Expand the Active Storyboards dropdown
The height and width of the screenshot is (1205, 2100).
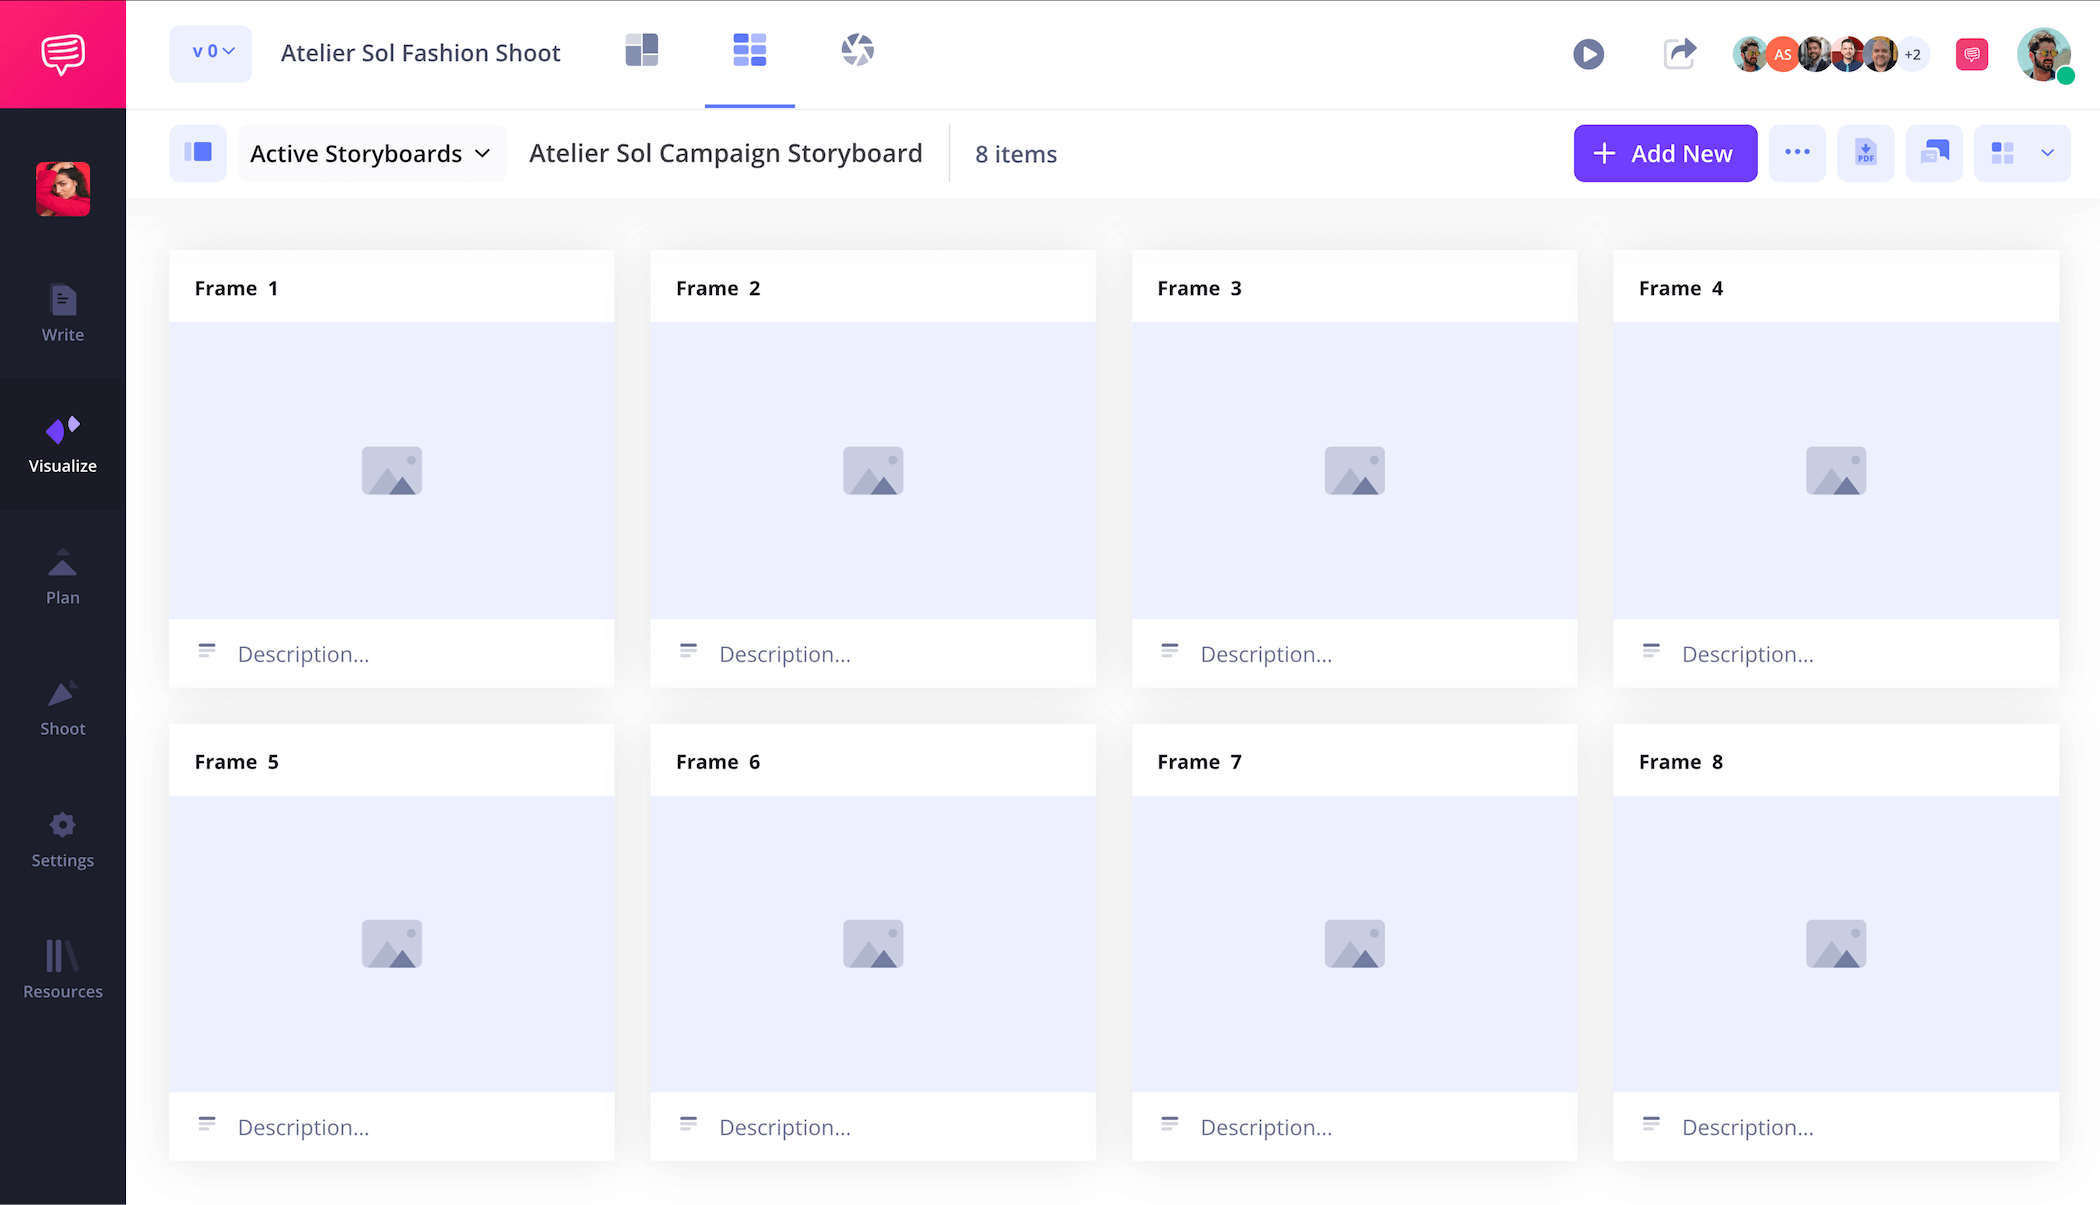pos(371,154)
